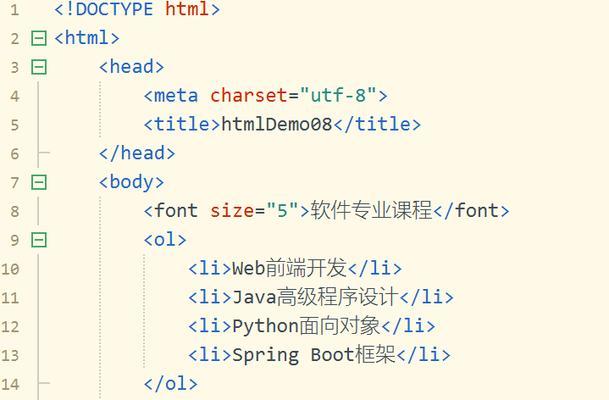
Task: Click line number 8 in the gutter
Action: click(x=15, y=211)
